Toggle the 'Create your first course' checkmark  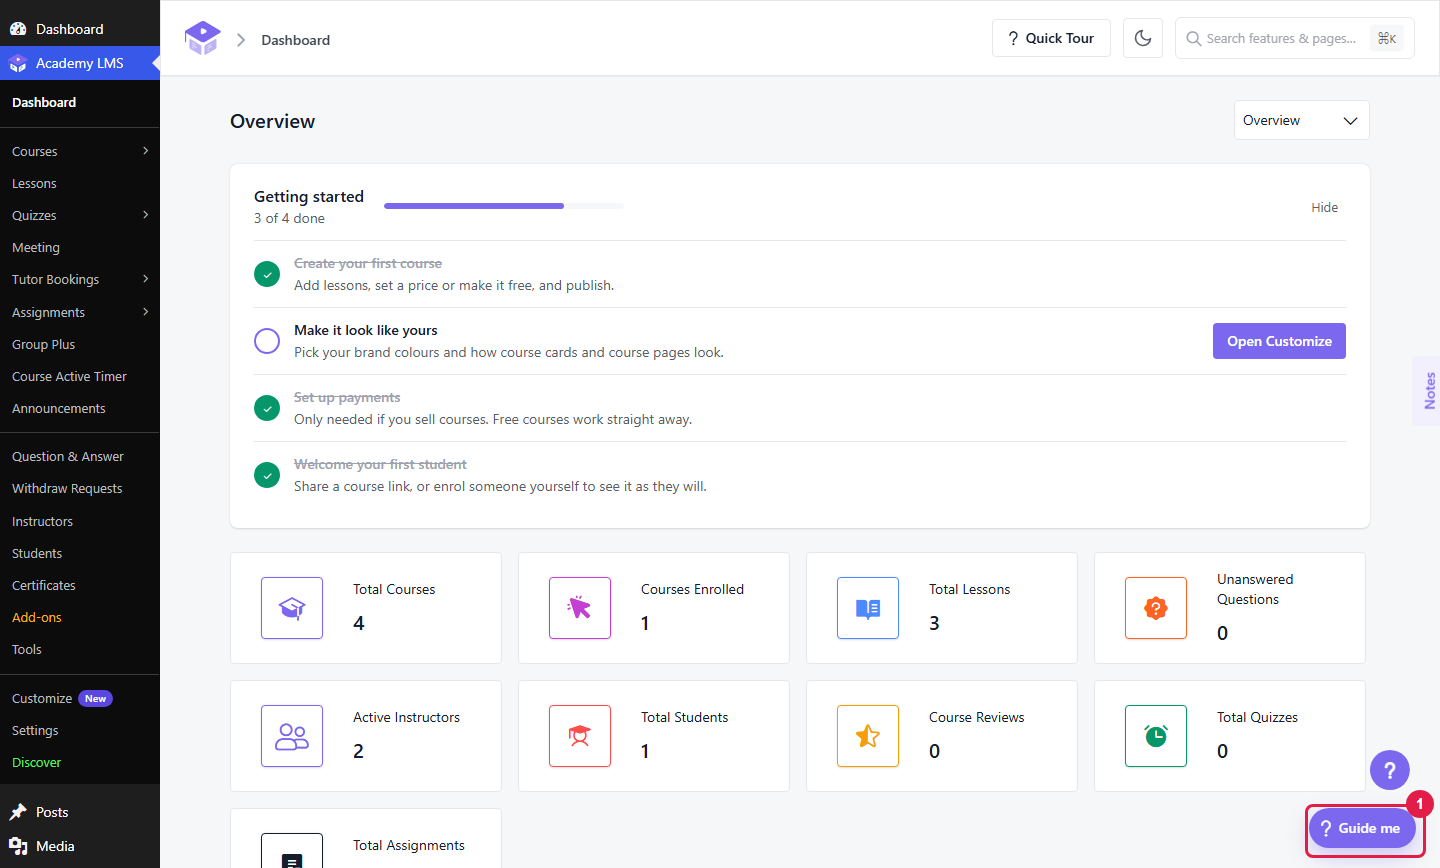coord(267,274)
